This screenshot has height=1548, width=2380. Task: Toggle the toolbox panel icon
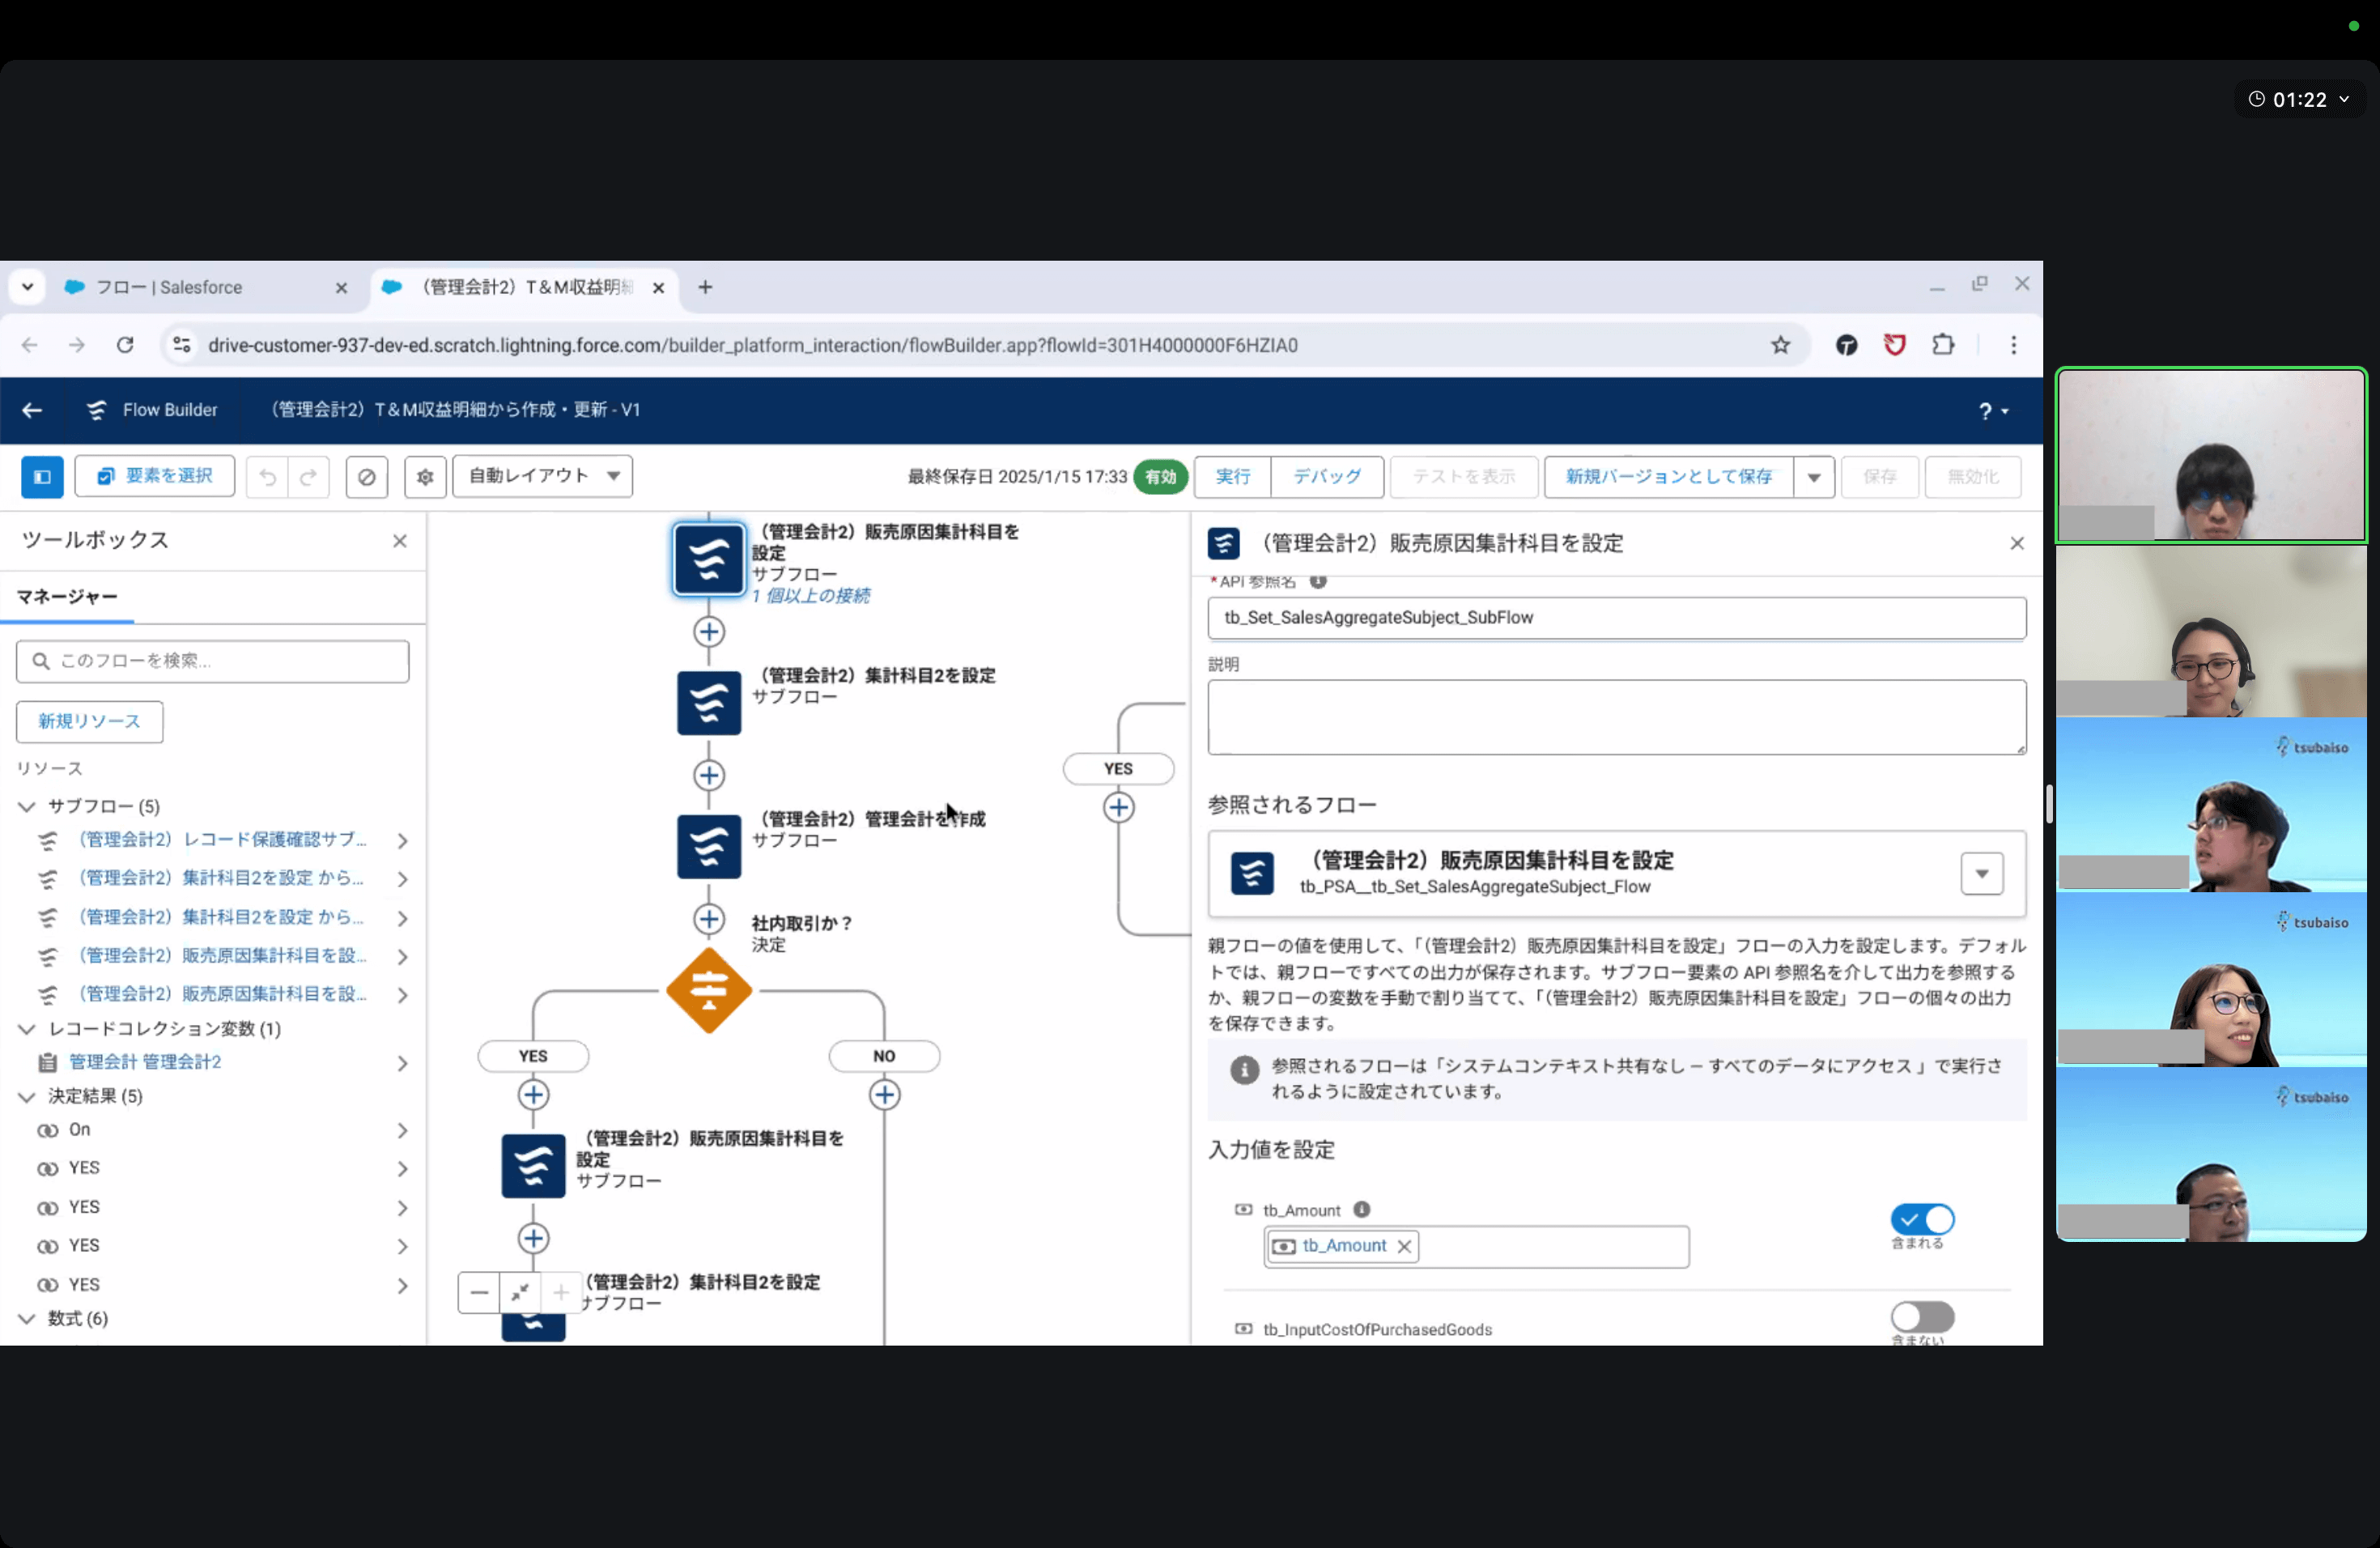pyautogui.click(x=42, y=477)
